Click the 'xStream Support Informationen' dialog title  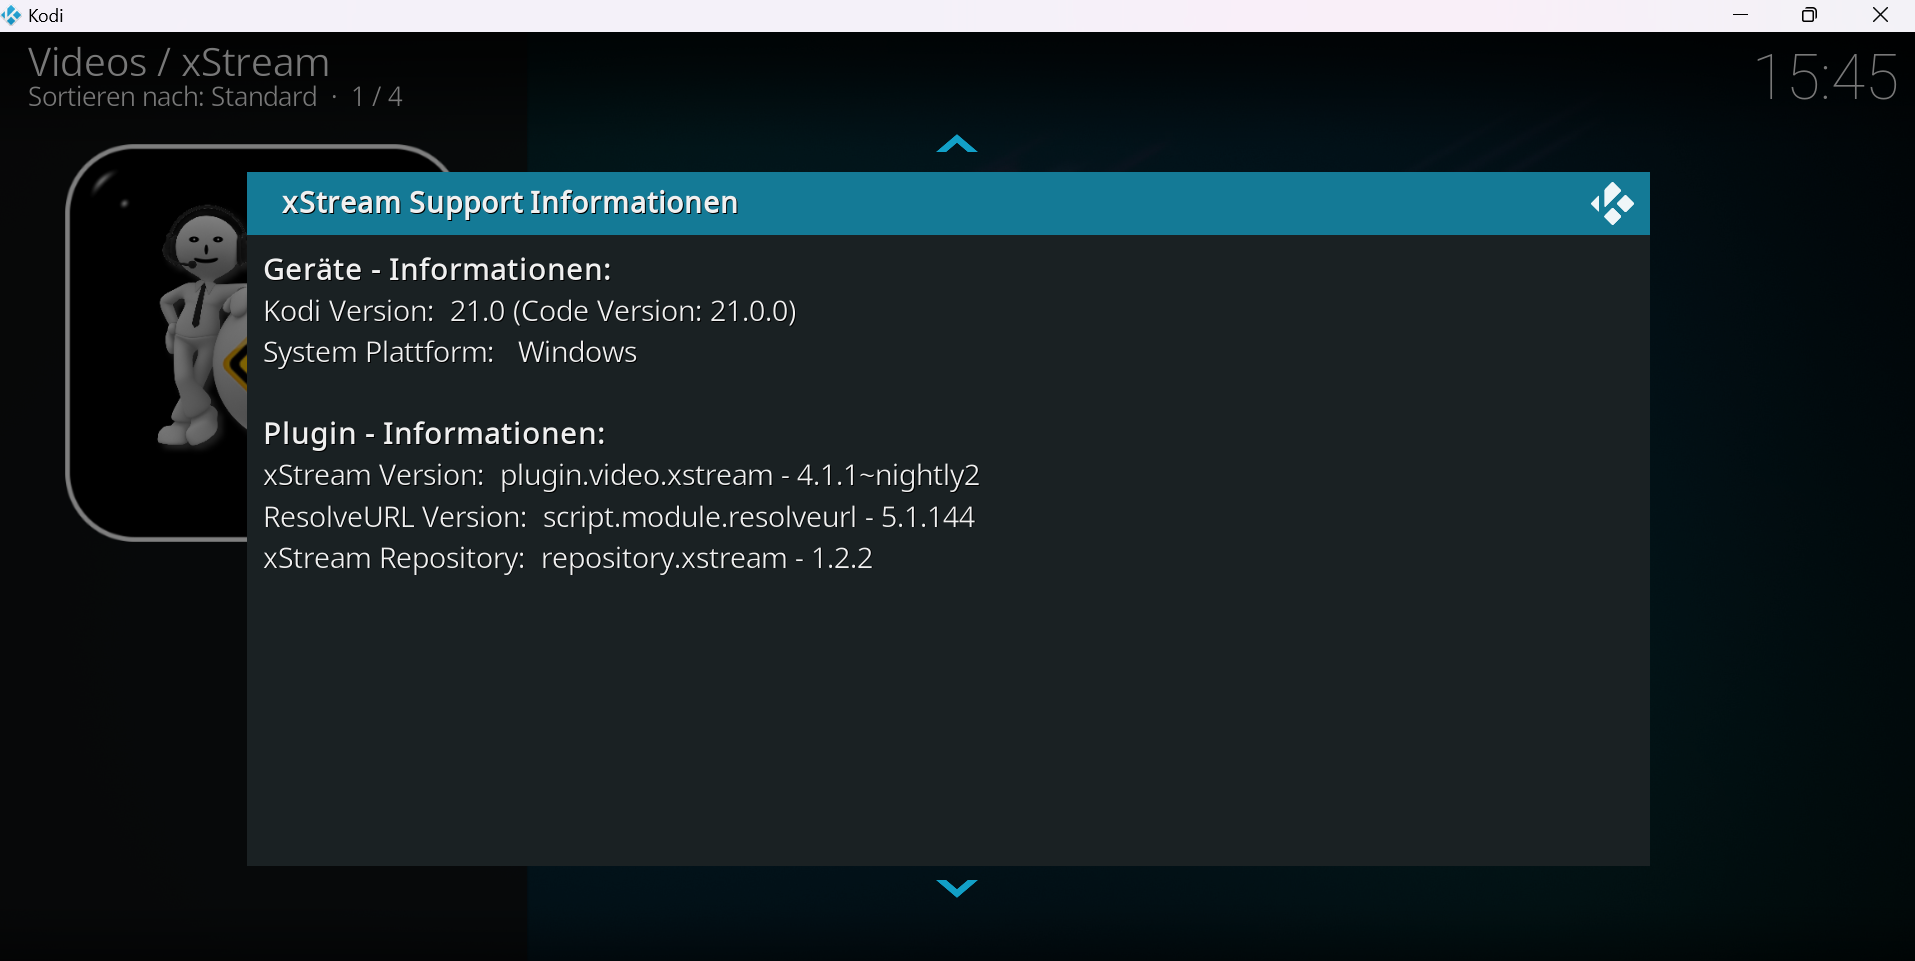click(509, 203)
